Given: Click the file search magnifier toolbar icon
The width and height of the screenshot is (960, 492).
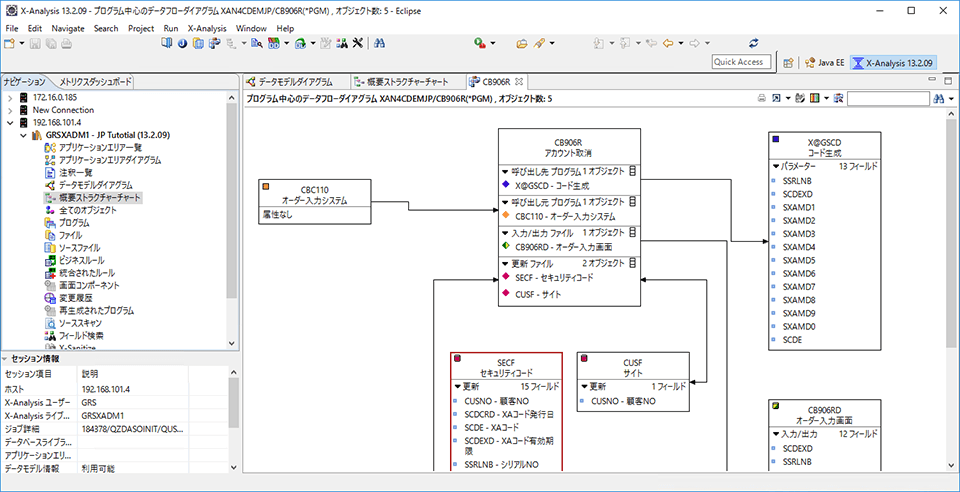Looking at the screenshot, I should pyautogui.click(x=257, y=43).
